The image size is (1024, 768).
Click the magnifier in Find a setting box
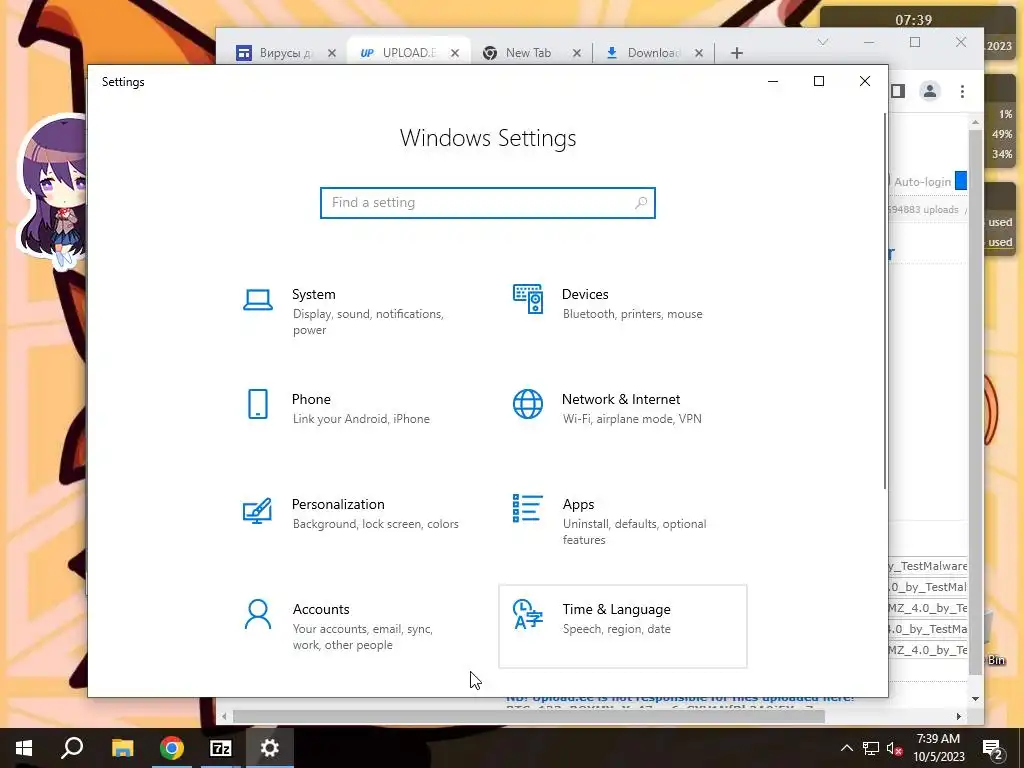[641, 203]
